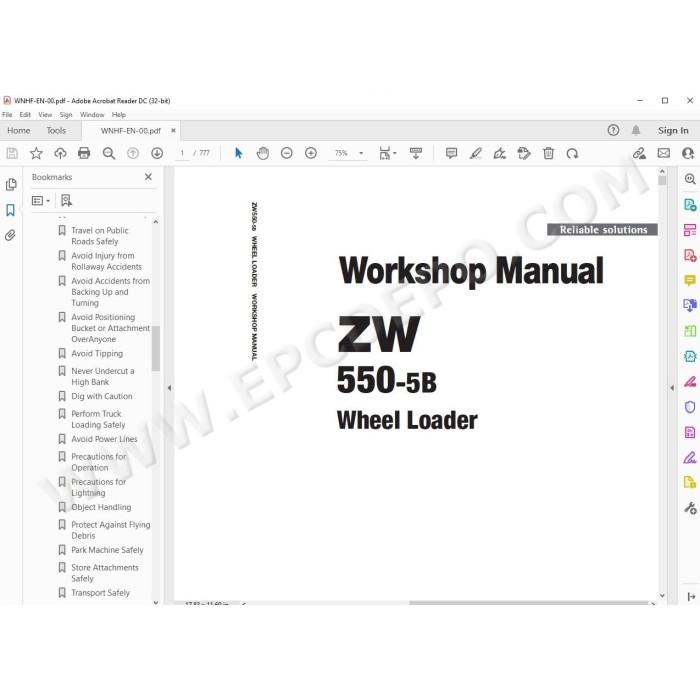Open 'Avoid Tipping' bookmark
The width and height of the screenshot is (700, 700).
click(97, 354)
